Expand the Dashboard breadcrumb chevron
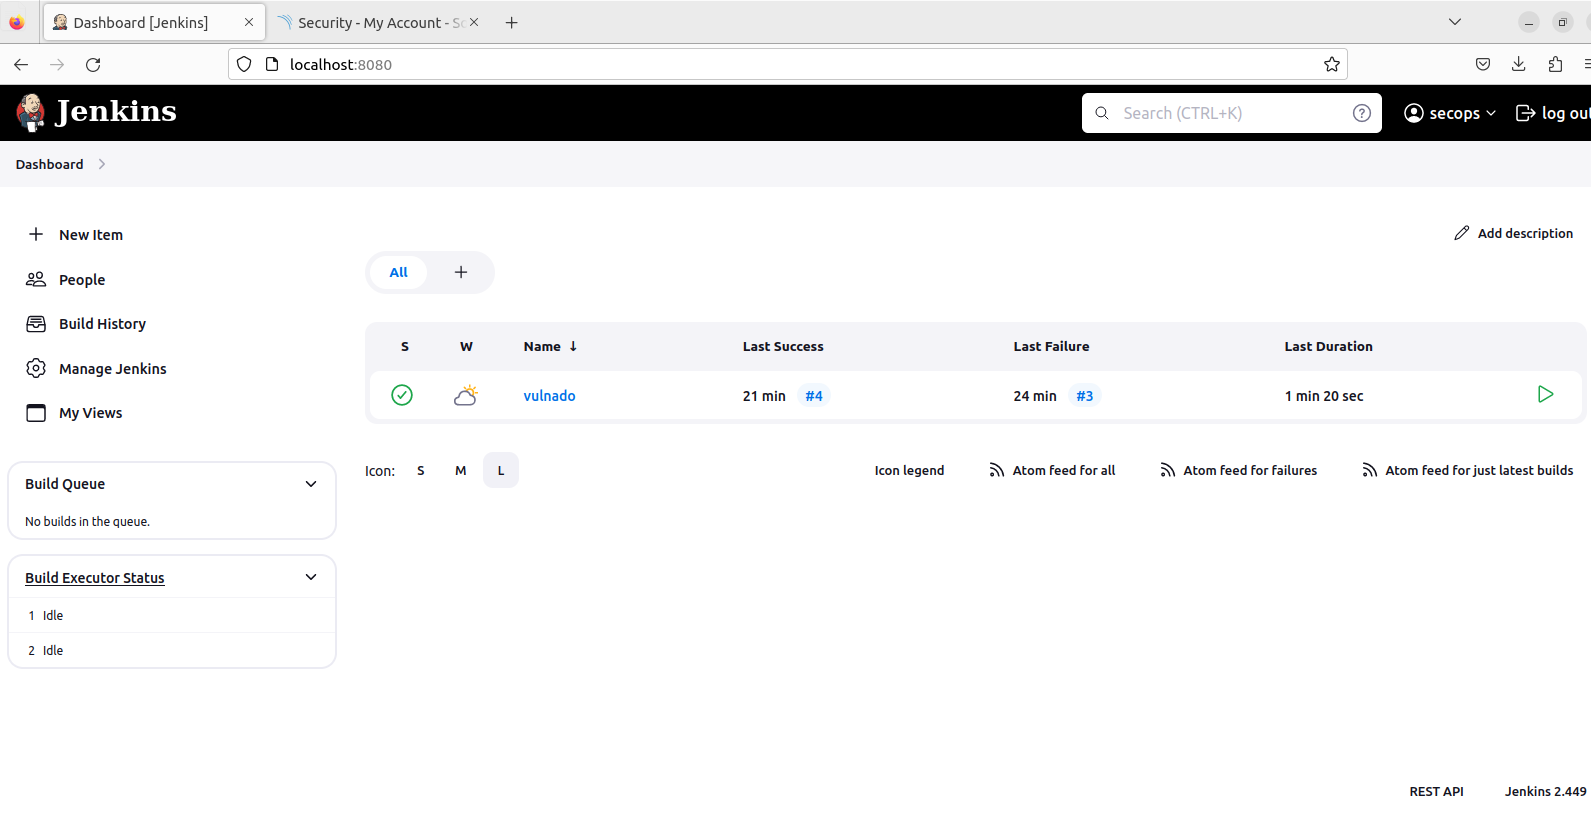The width and height of the screenshot is (1591, 817). [102, 164]
